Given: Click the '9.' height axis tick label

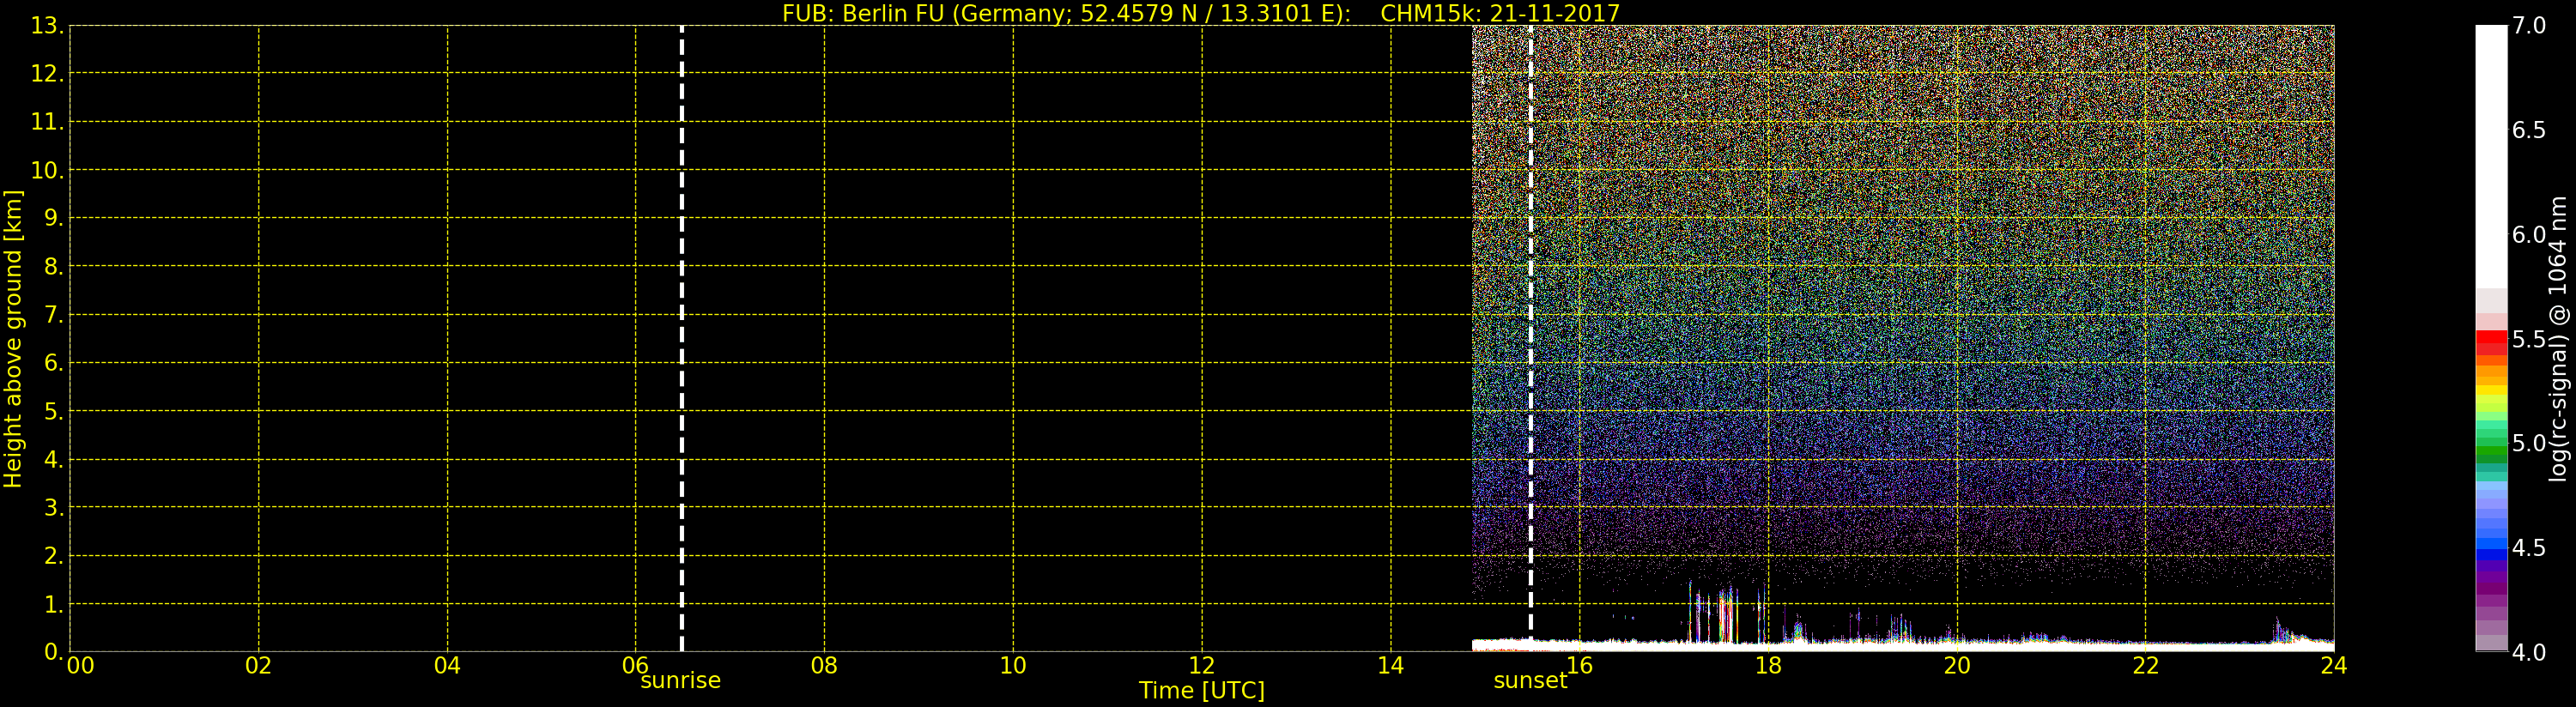Looking at the screenshot, I should [x=53, y=218].
